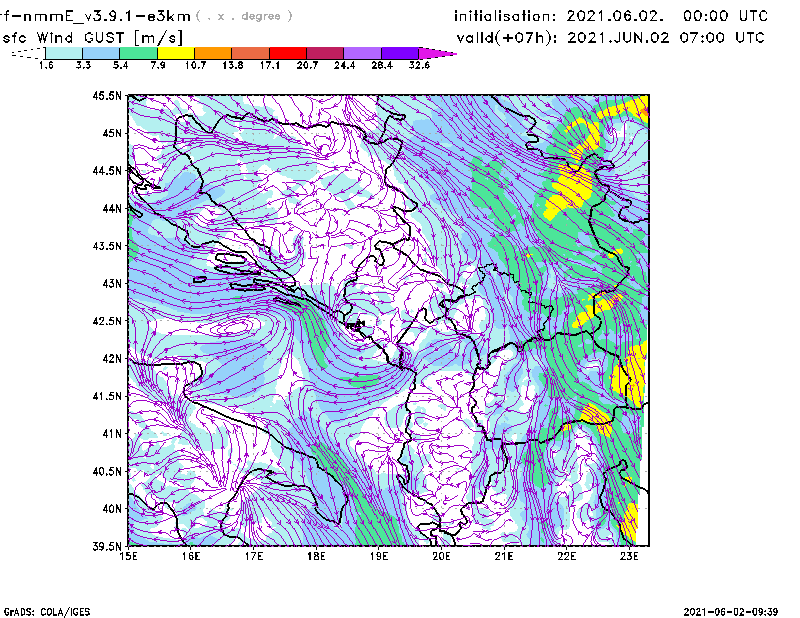The image size is (800, 618).
Task: Click the 44N latitude label
Action: [112, 208]
